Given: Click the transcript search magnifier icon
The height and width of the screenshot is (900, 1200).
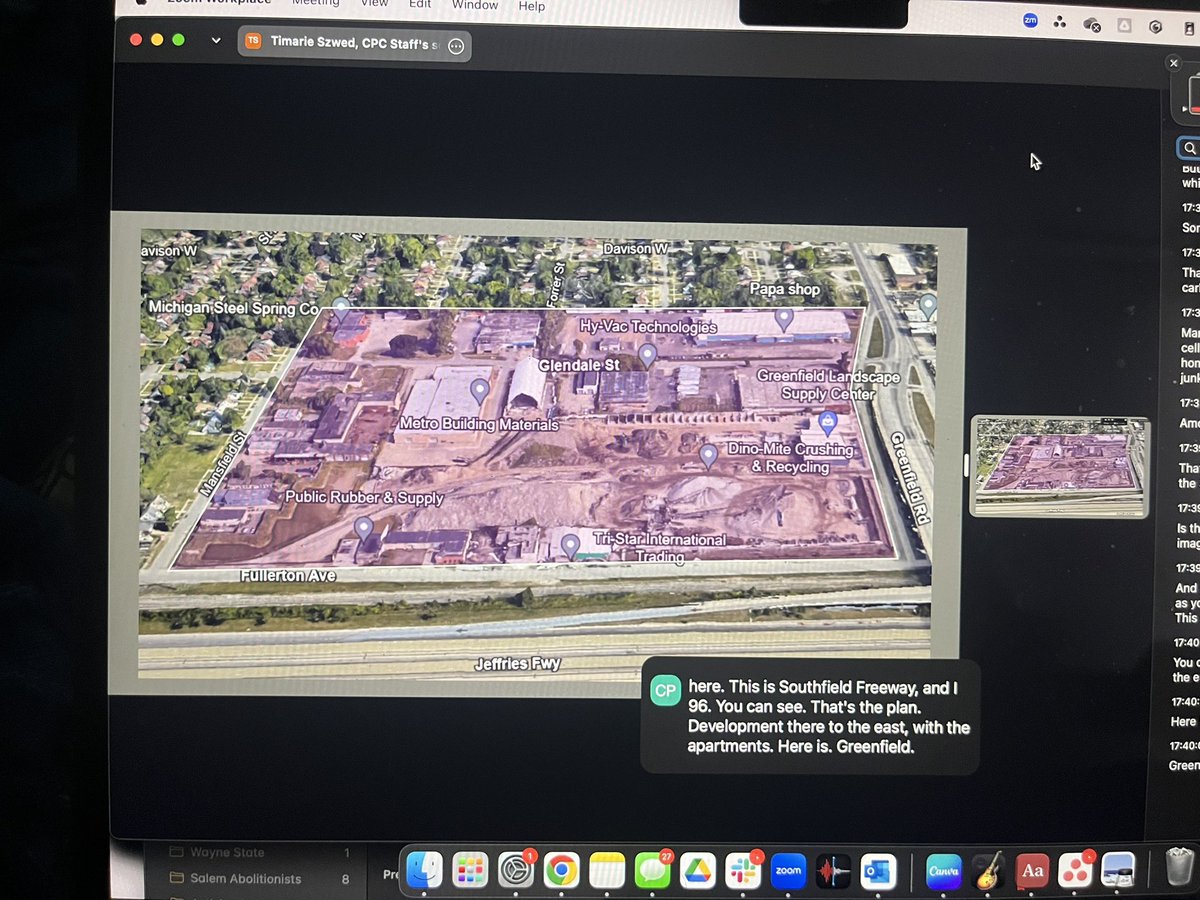Looking at the screenshot, I should (1188, 147).
